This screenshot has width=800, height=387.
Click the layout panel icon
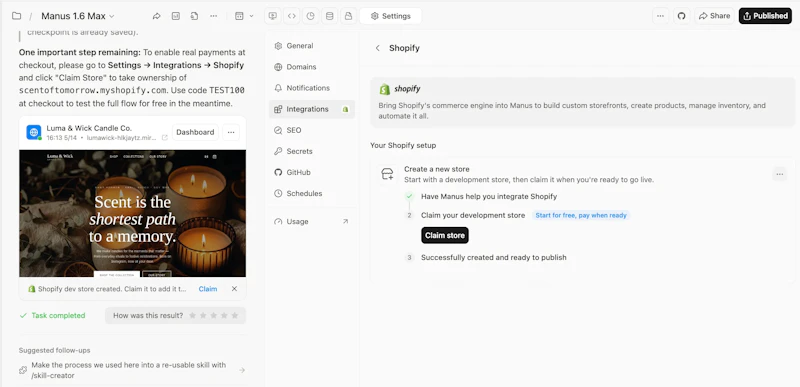point(239,16)
